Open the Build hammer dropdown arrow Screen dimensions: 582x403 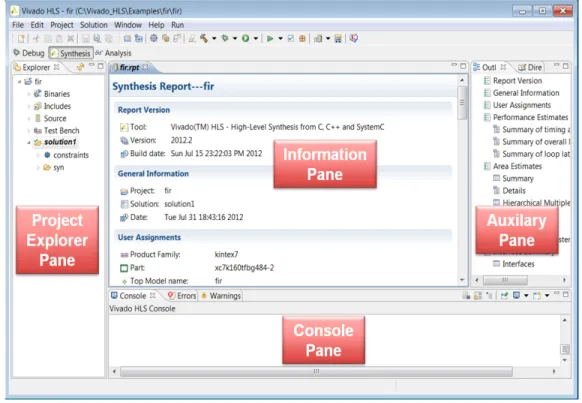(x=214, y=38)
